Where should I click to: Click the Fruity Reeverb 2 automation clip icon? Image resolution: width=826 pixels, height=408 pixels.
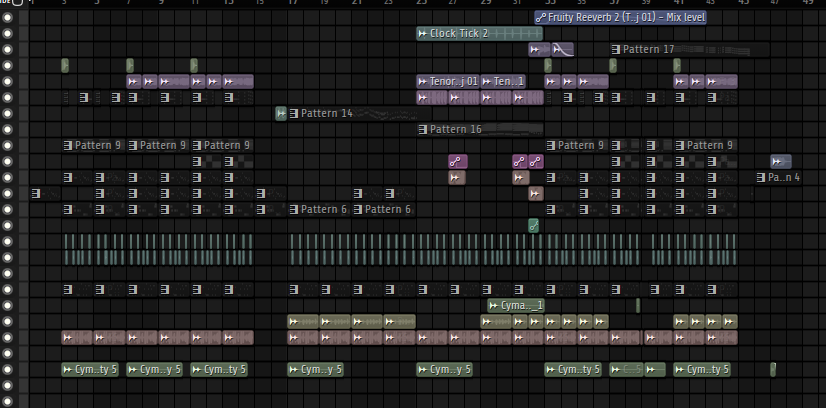(540, 17)
